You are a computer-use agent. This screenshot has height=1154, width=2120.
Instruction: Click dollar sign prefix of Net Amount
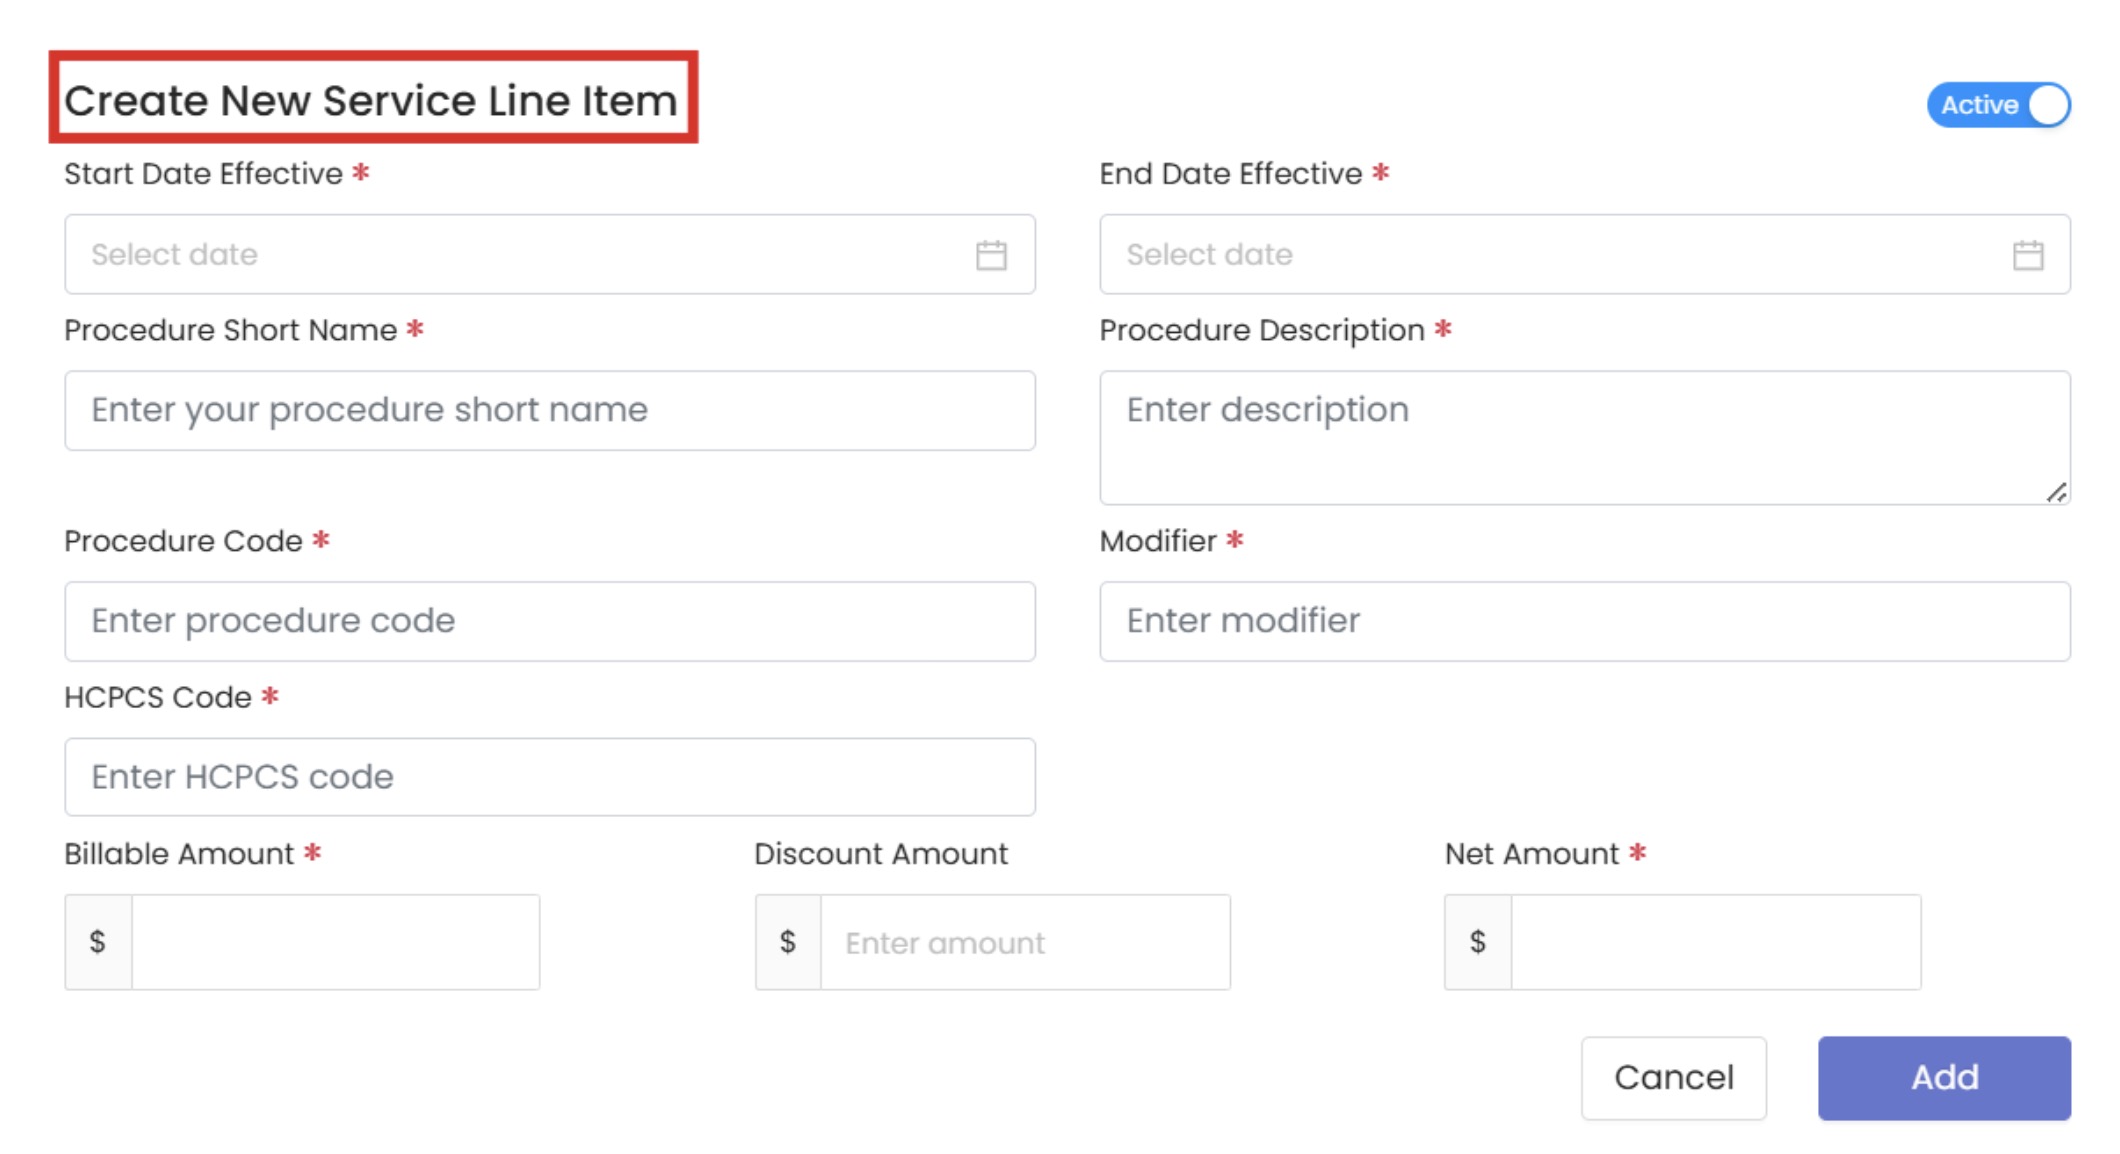(1477, 942)
